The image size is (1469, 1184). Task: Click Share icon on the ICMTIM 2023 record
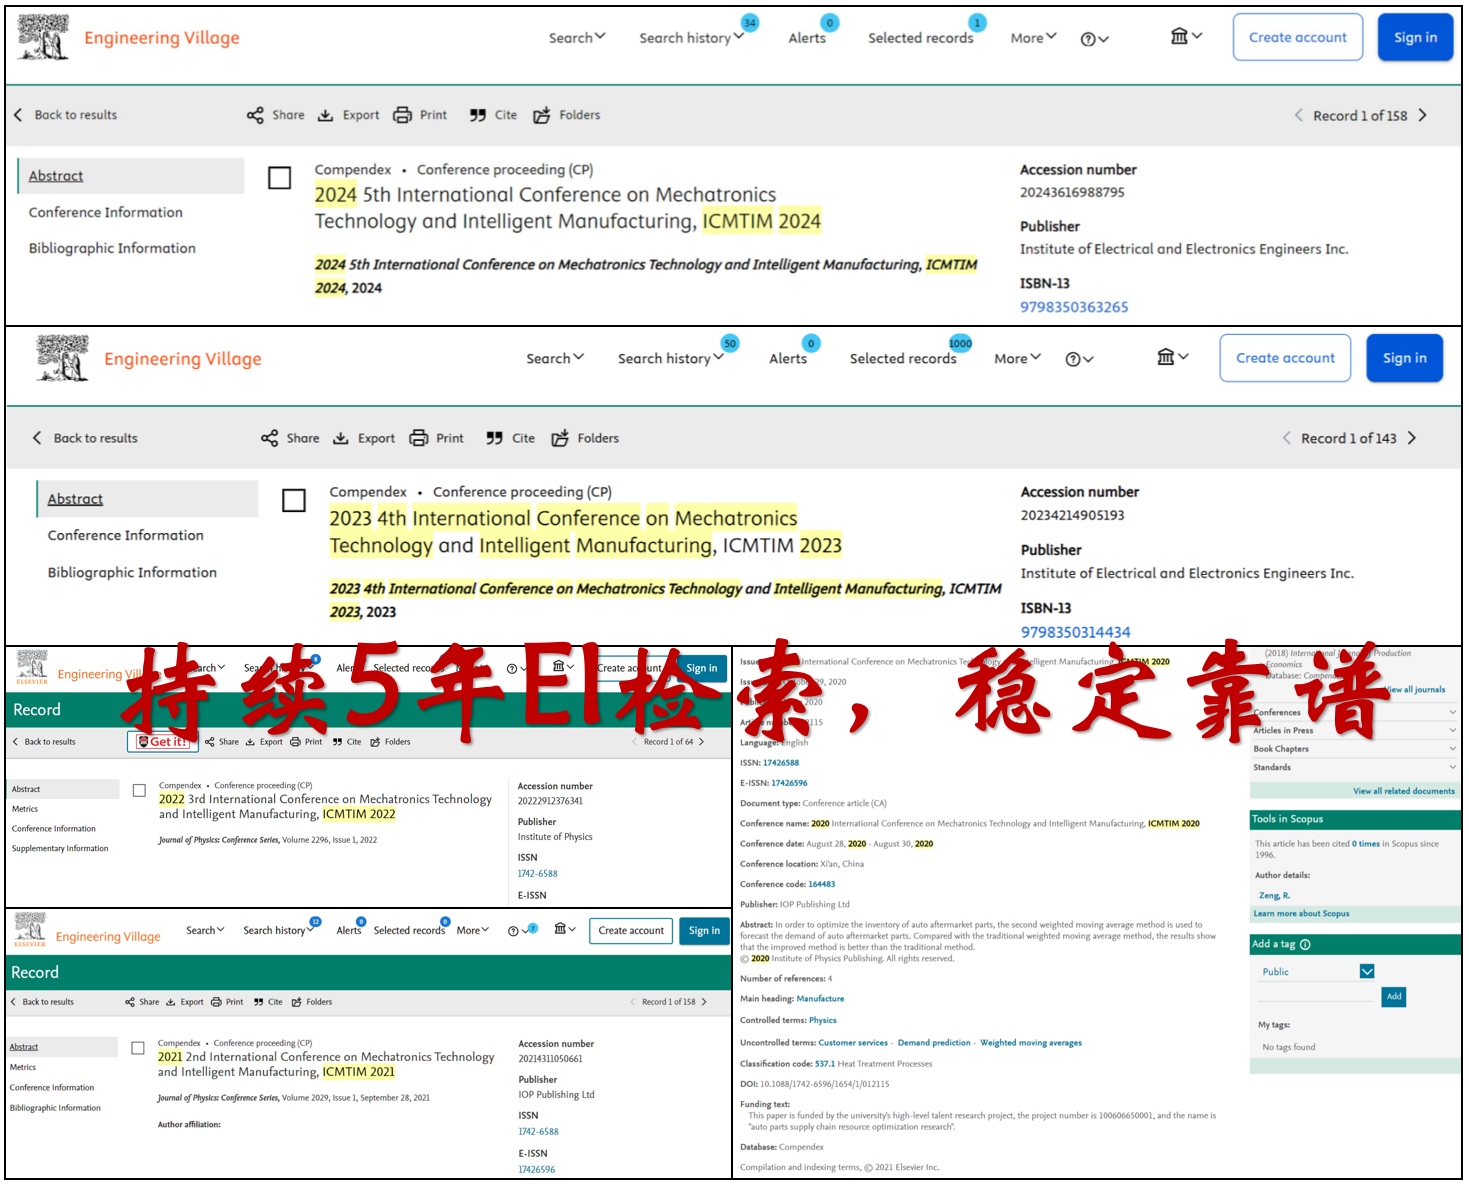tap(269, 438)
